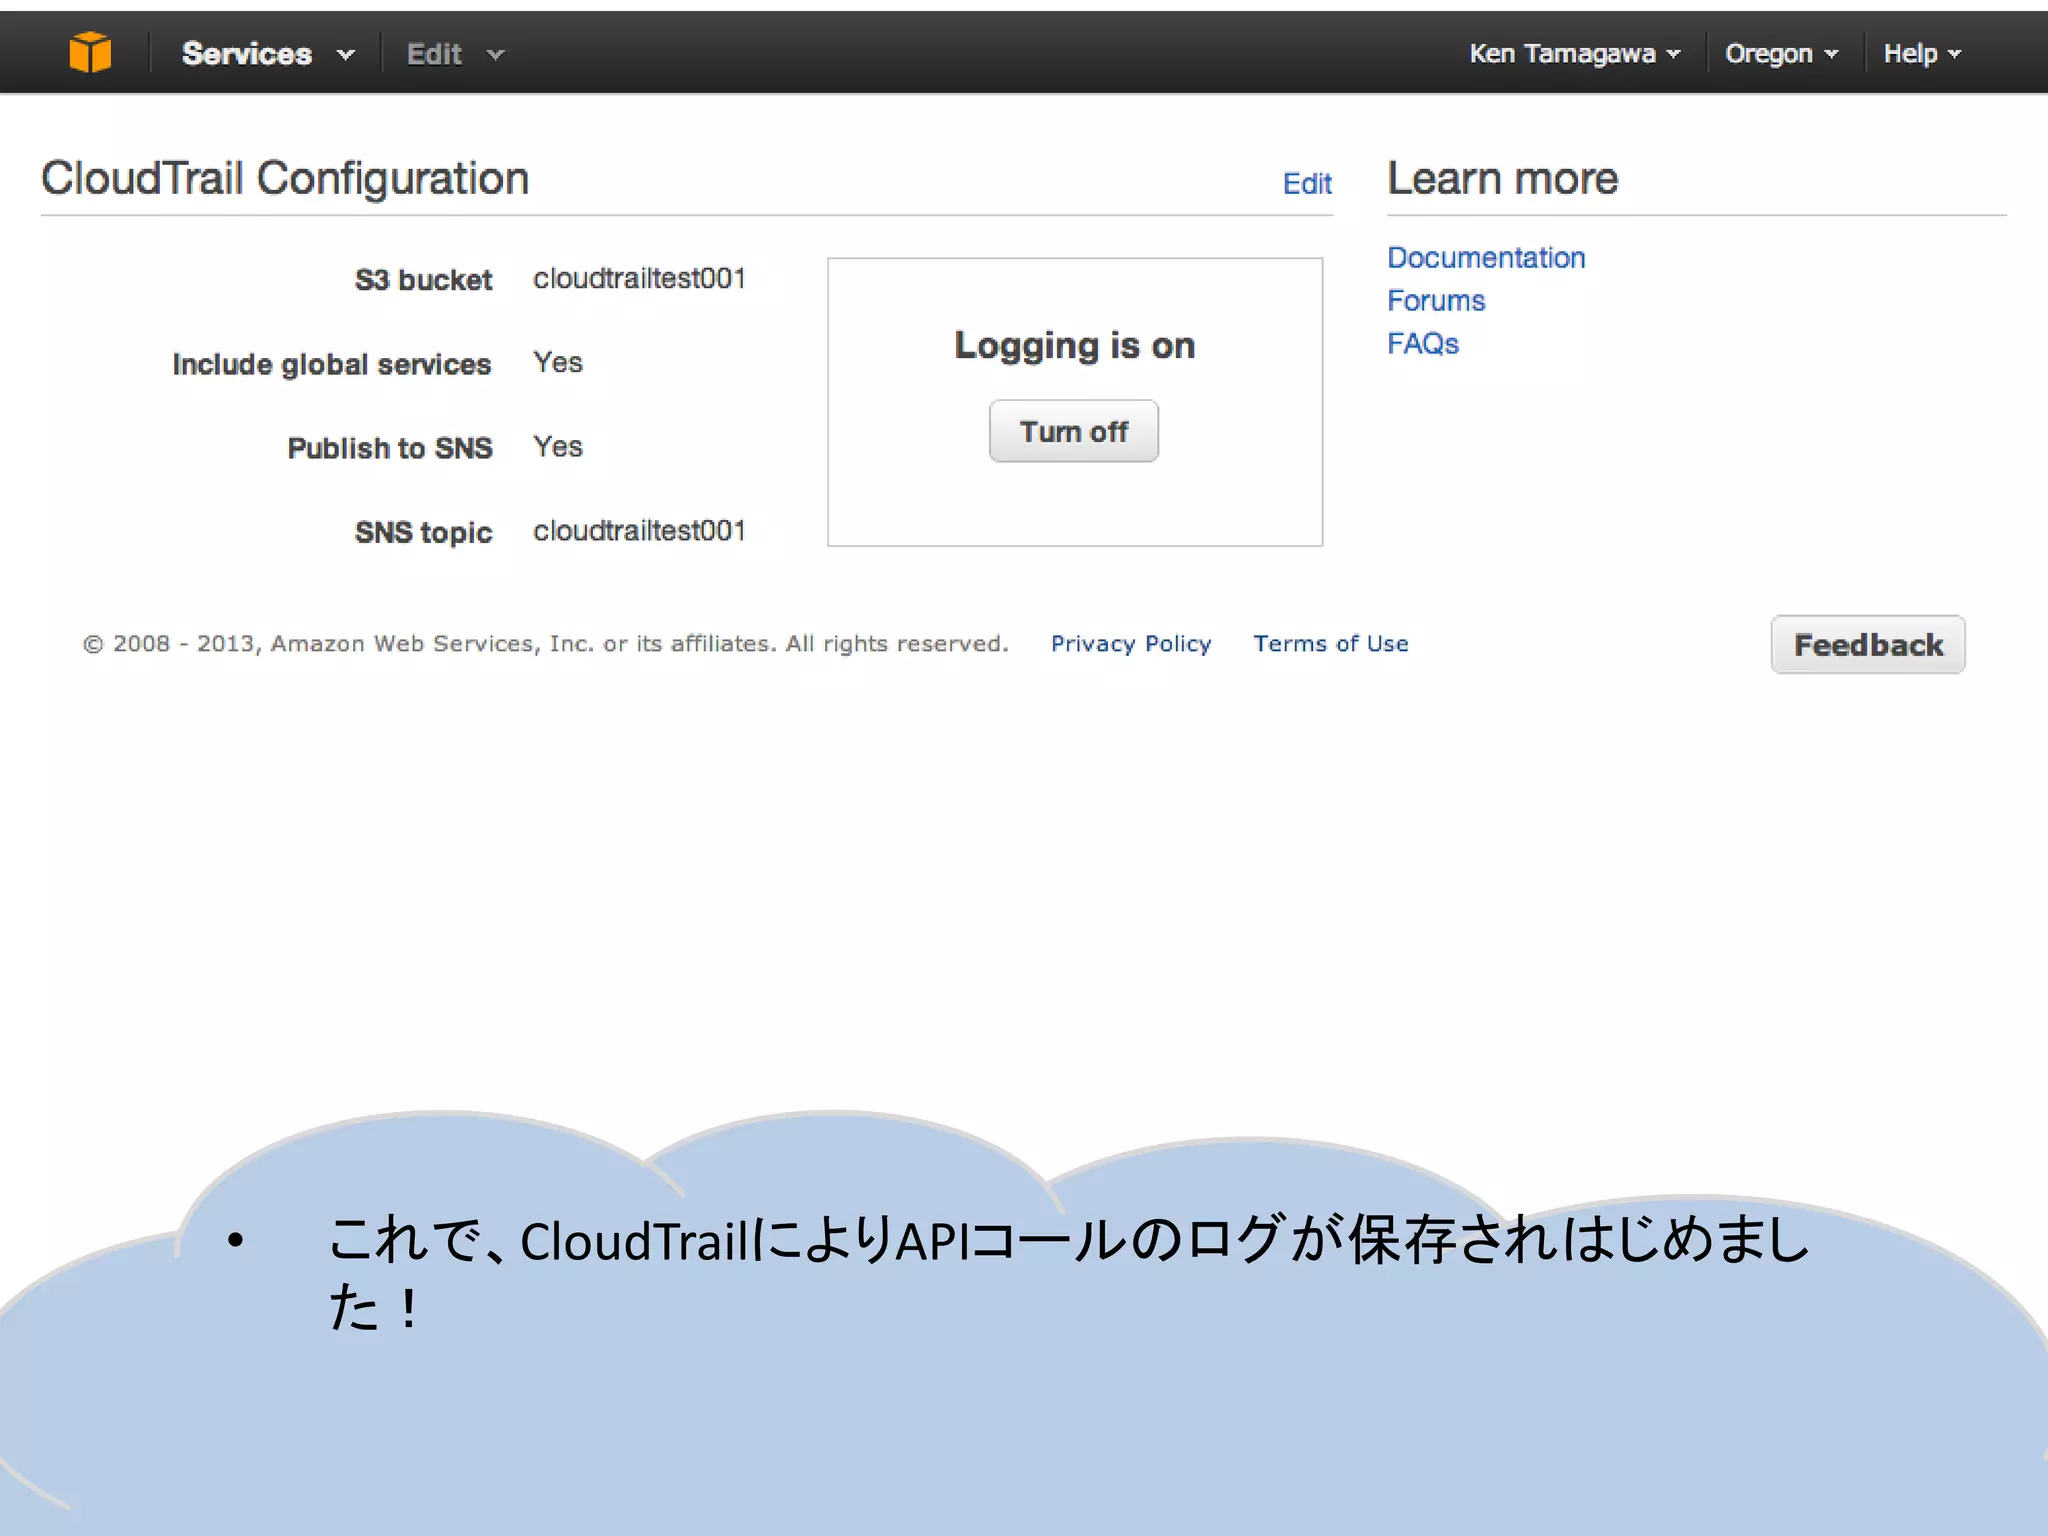Open the Edit menu in the top bar
This screenshot has height=1536, width=2048.
tap(455, 54)
